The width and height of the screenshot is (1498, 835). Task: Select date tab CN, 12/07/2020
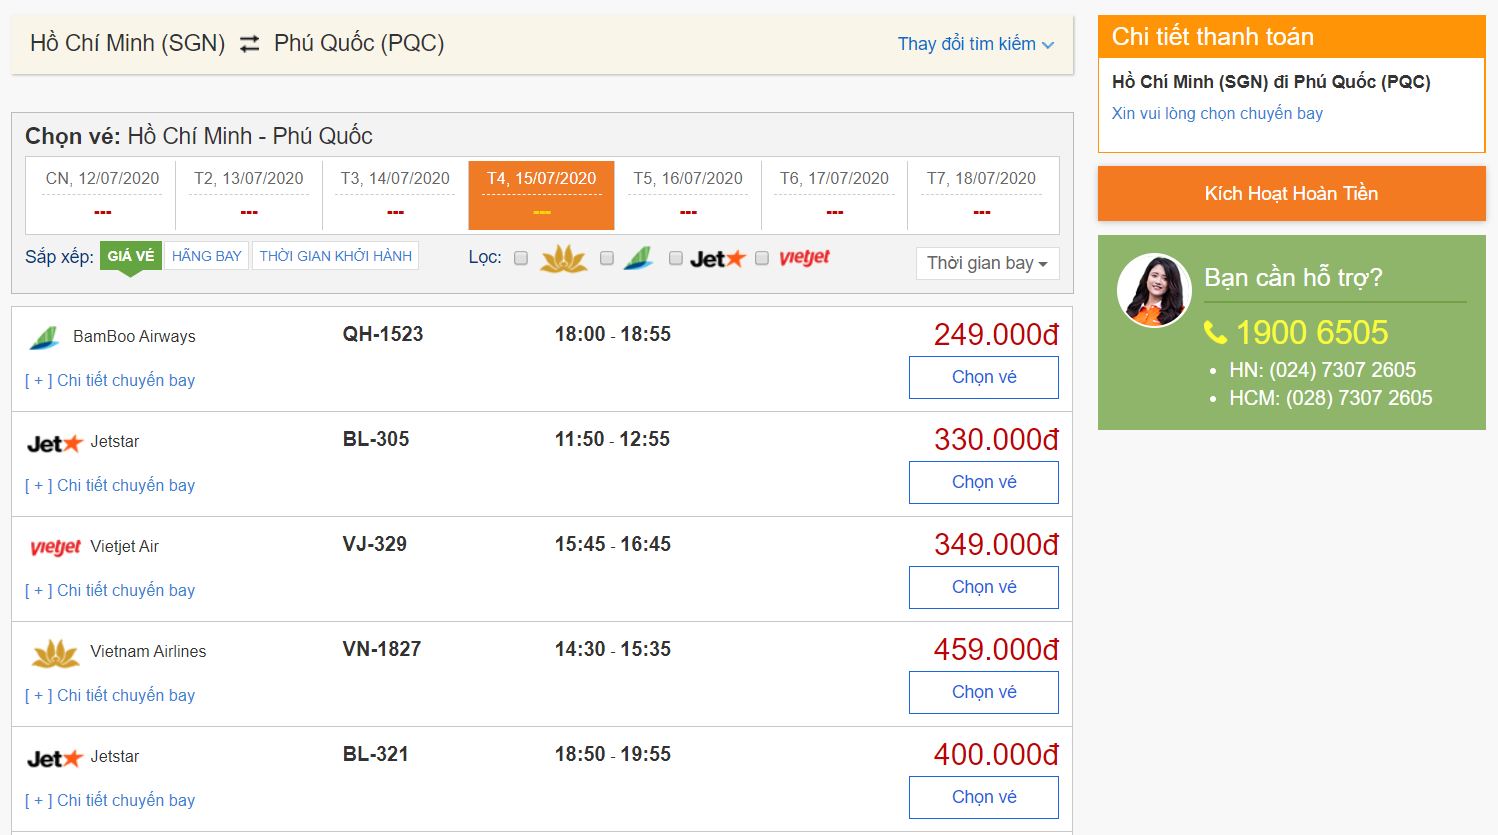pyautogui.click(x=102, y=194)
